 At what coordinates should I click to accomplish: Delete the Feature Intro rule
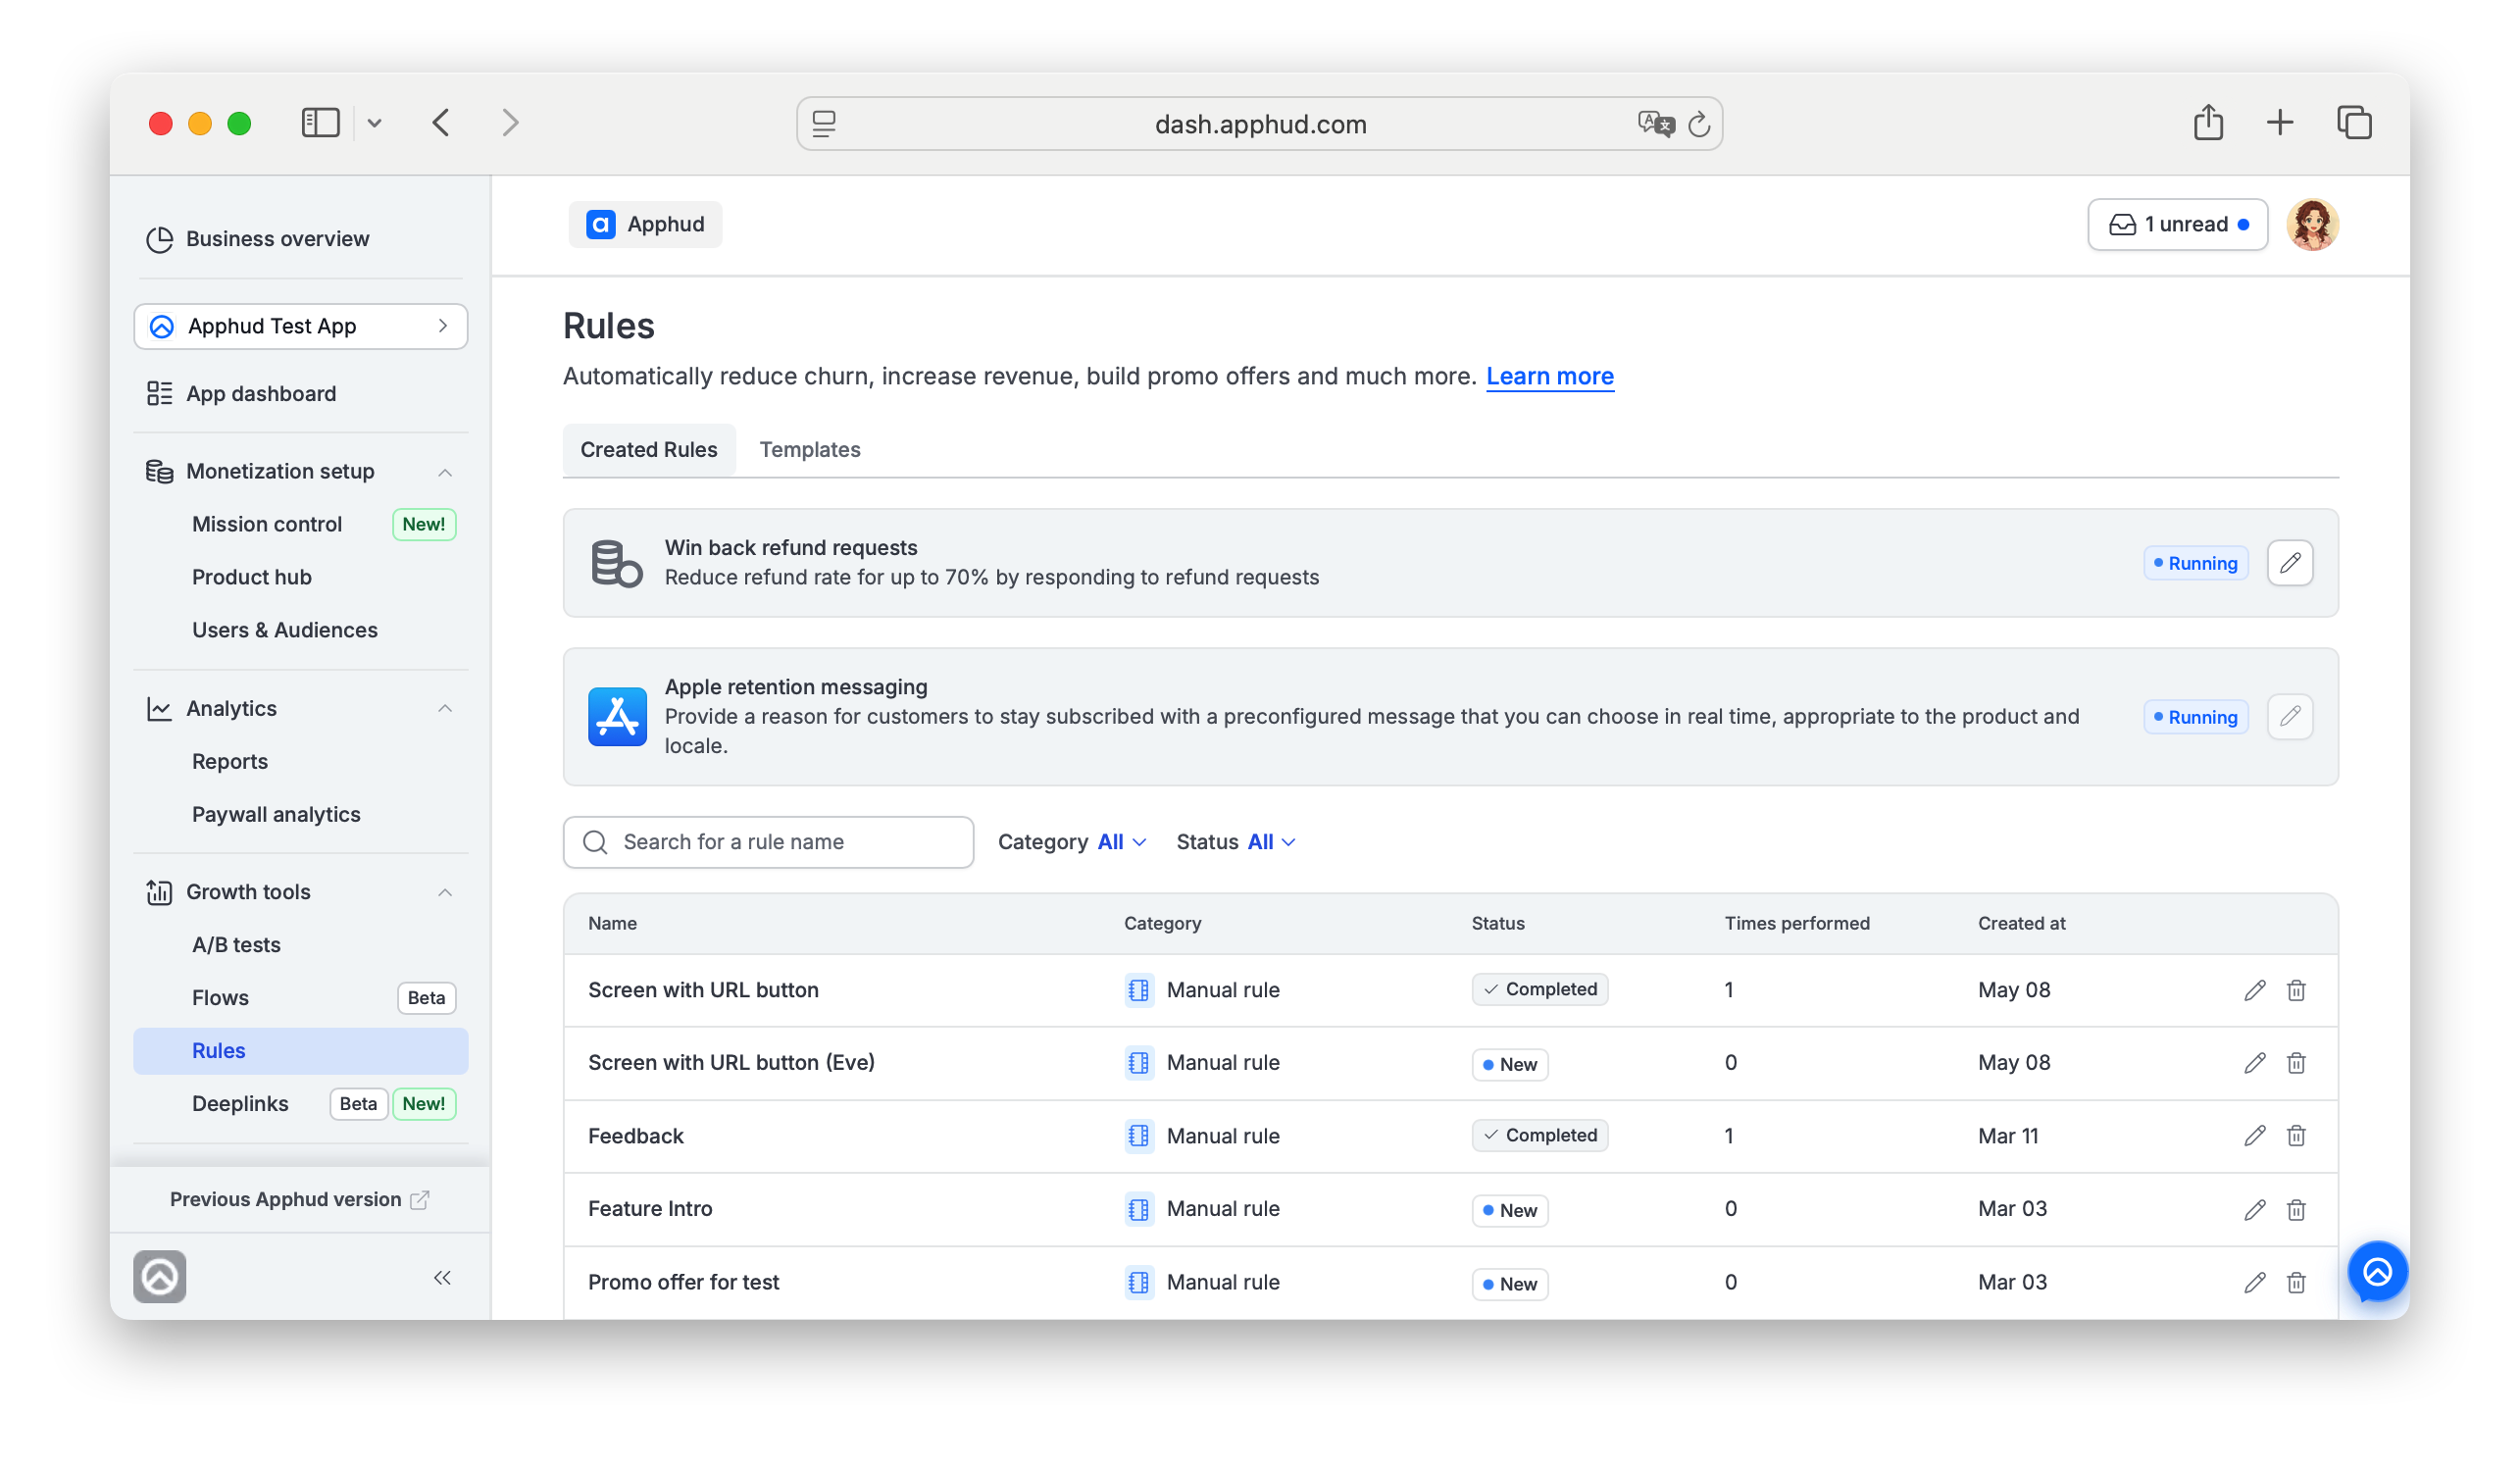pos(2295,1209)
